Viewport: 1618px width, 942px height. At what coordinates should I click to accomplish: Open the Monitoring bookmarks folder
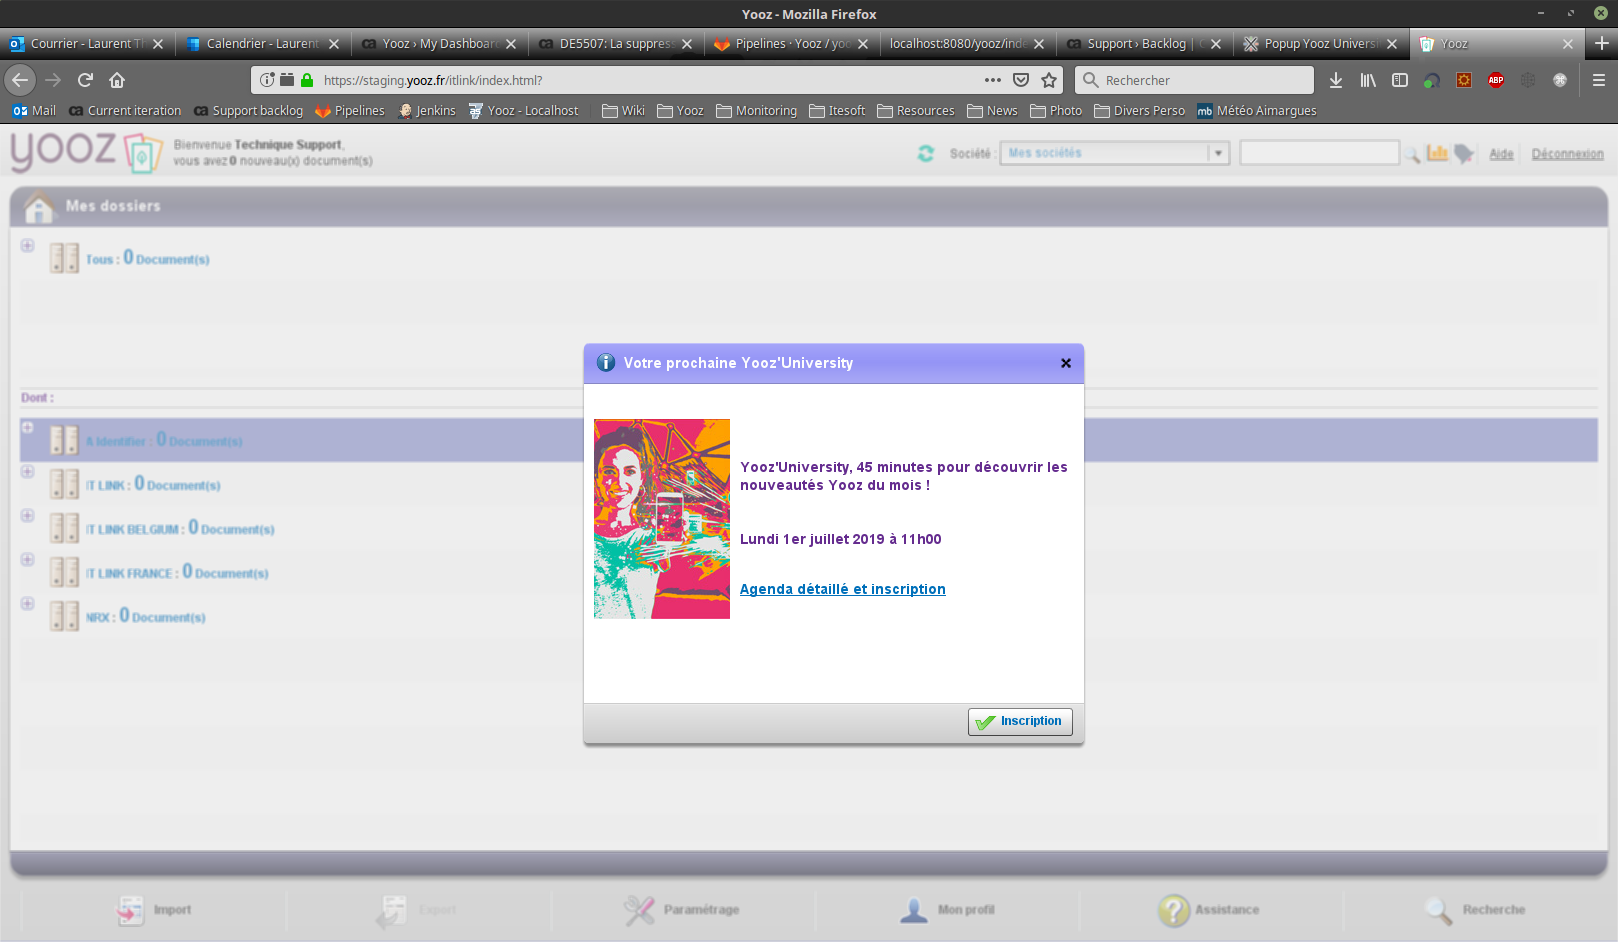point(757,111)
